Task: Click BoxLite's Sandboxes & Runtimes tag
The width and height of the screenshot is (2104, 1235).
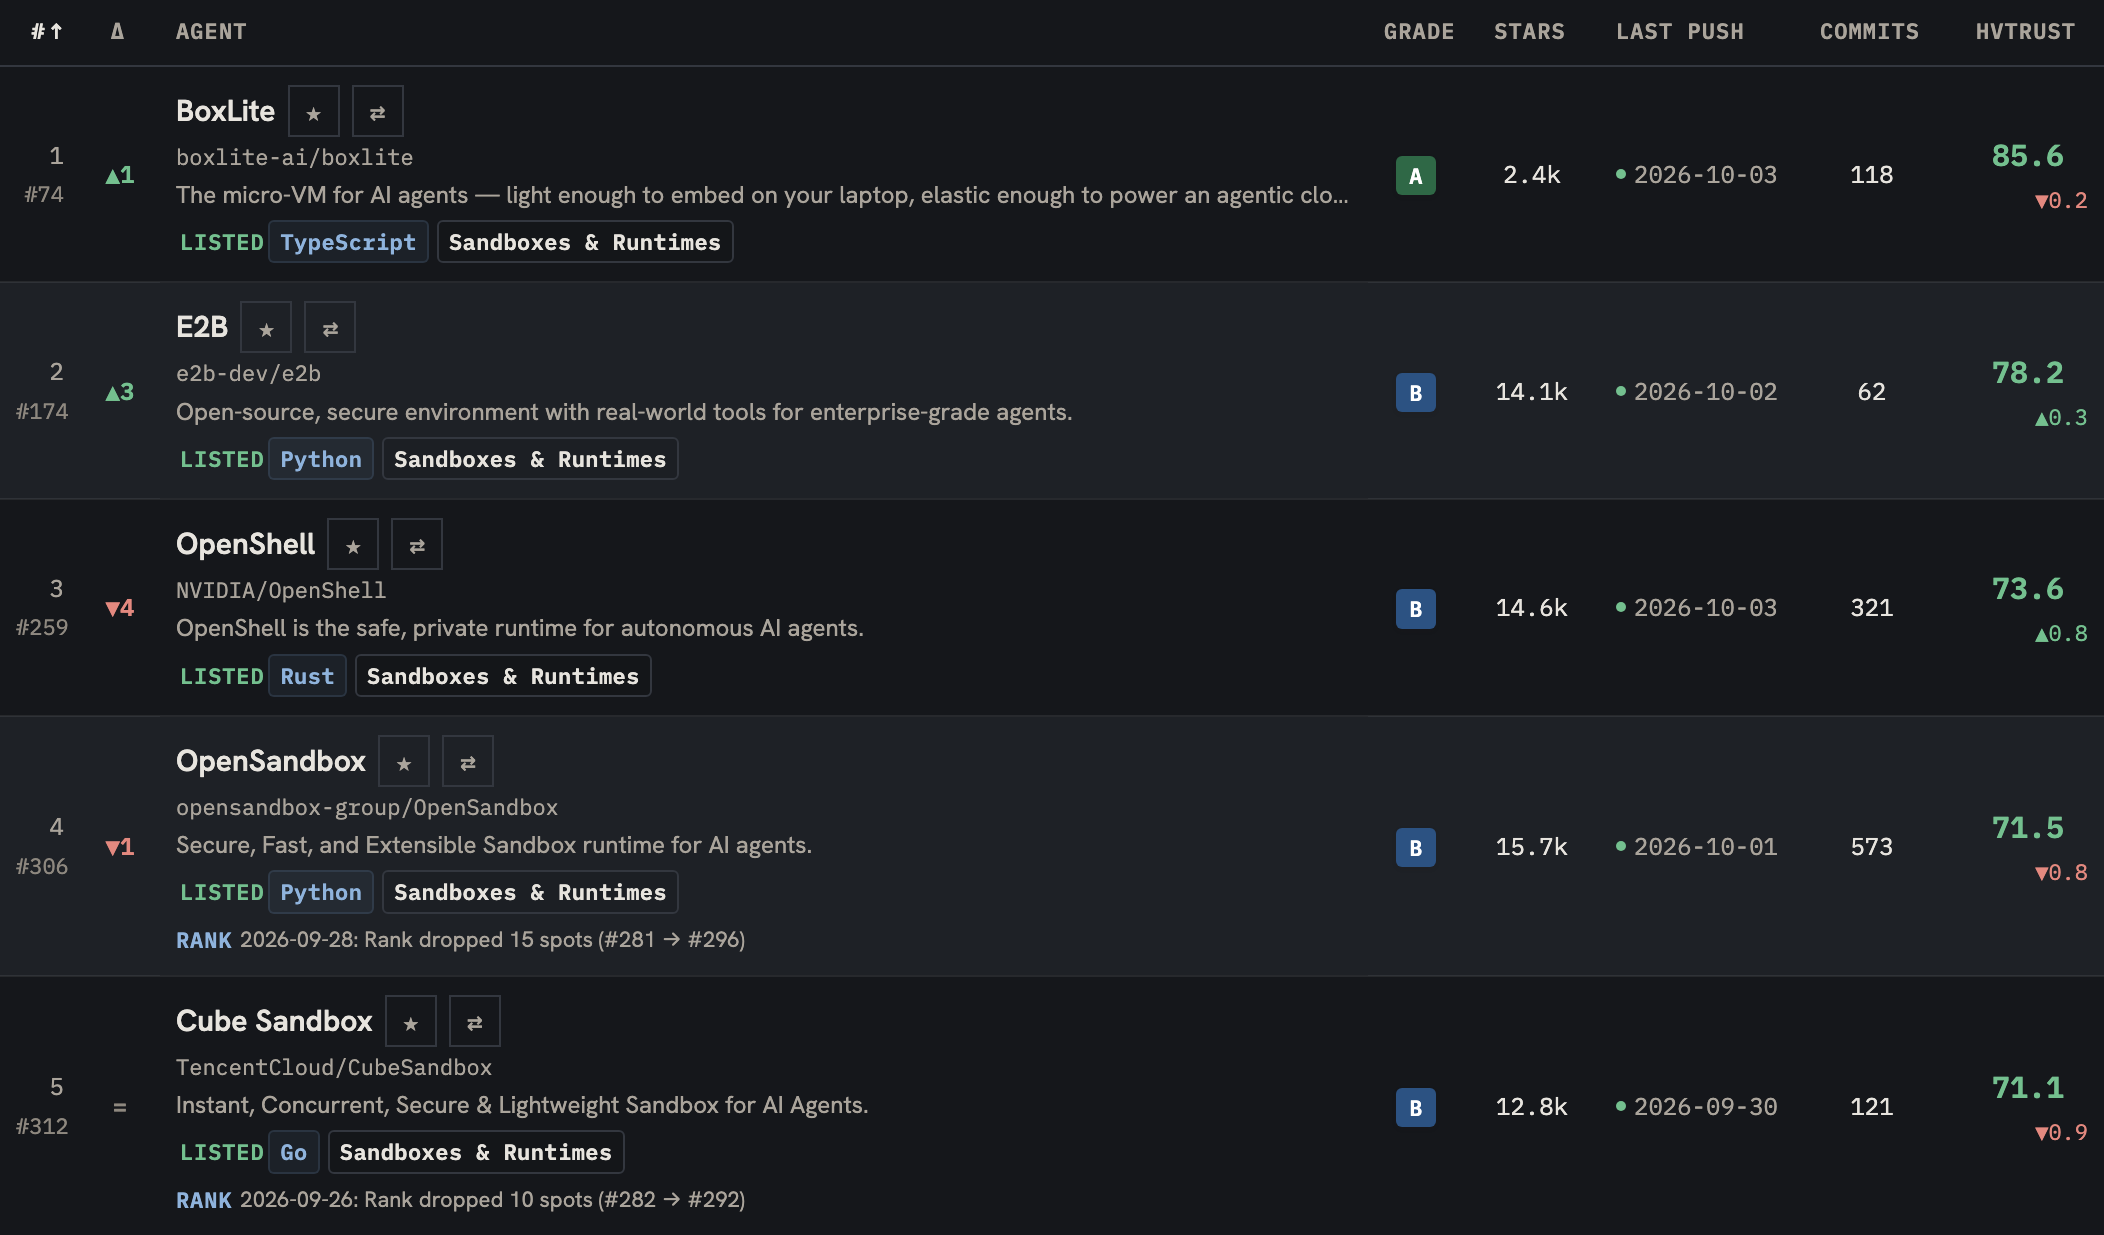Action: 585,242
